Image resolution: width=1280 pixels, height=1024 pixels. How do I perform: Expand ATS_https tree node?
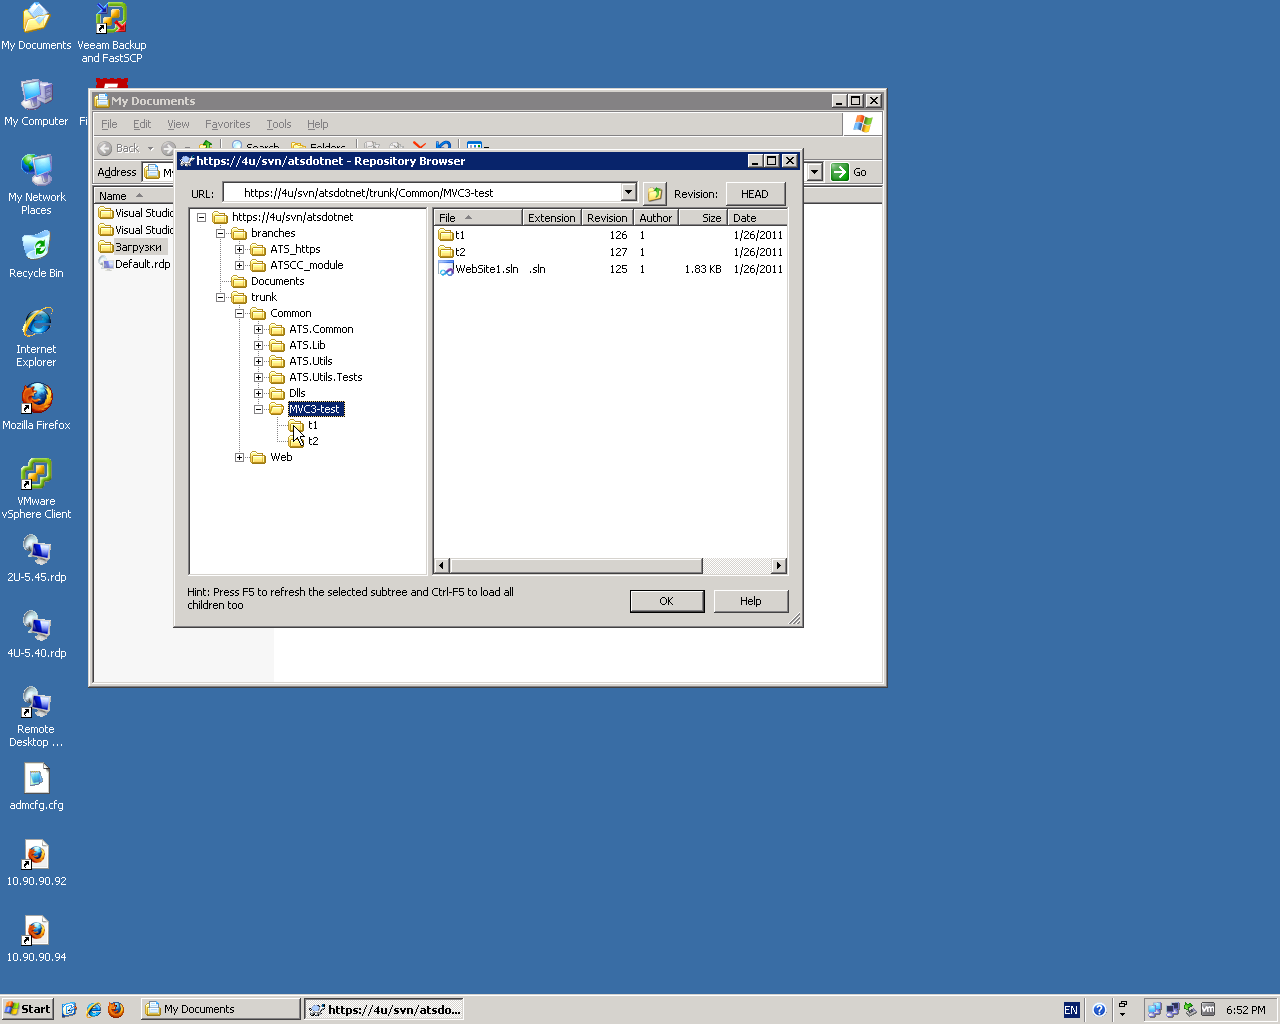coord(239,249)
